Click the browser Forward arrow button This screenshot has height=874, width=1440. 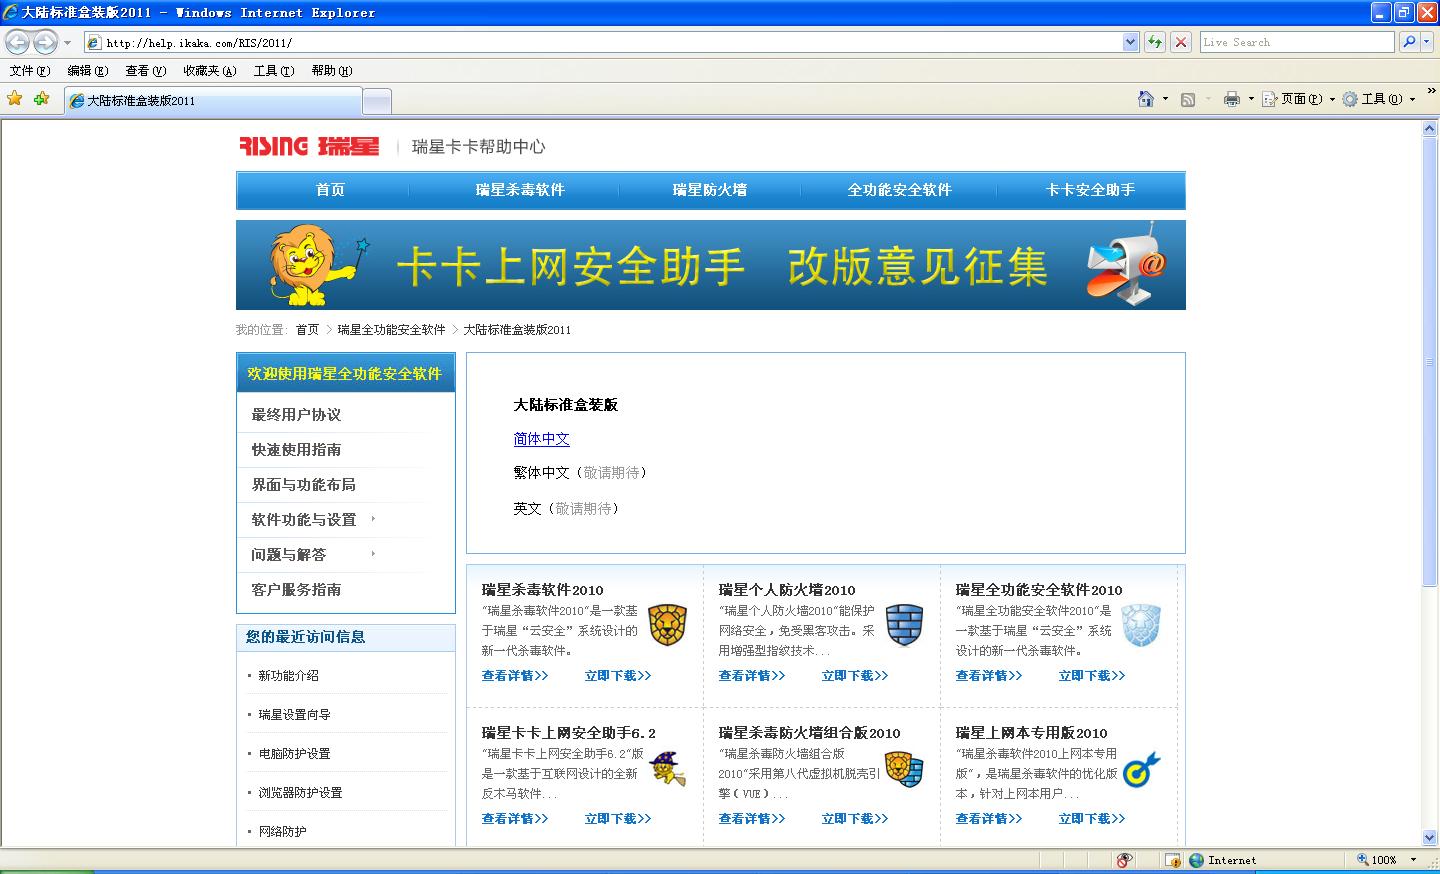point(46,42)
